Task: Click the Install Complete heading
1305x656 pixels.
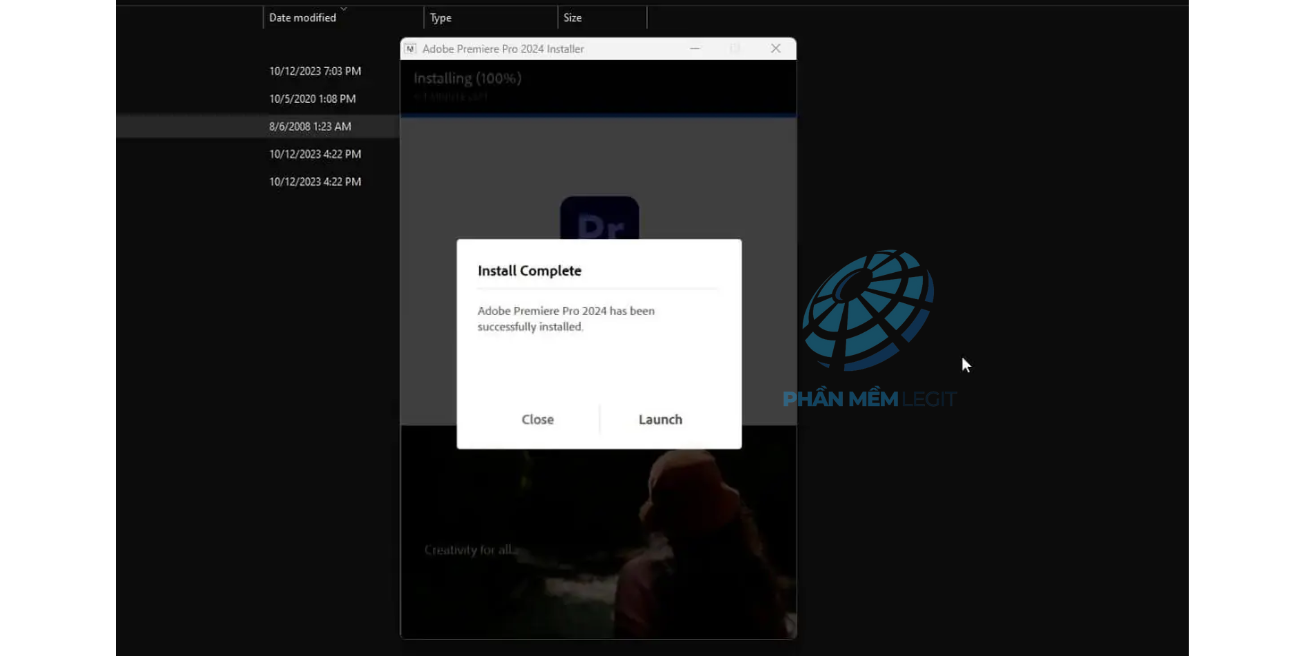Action: (529, 271)
